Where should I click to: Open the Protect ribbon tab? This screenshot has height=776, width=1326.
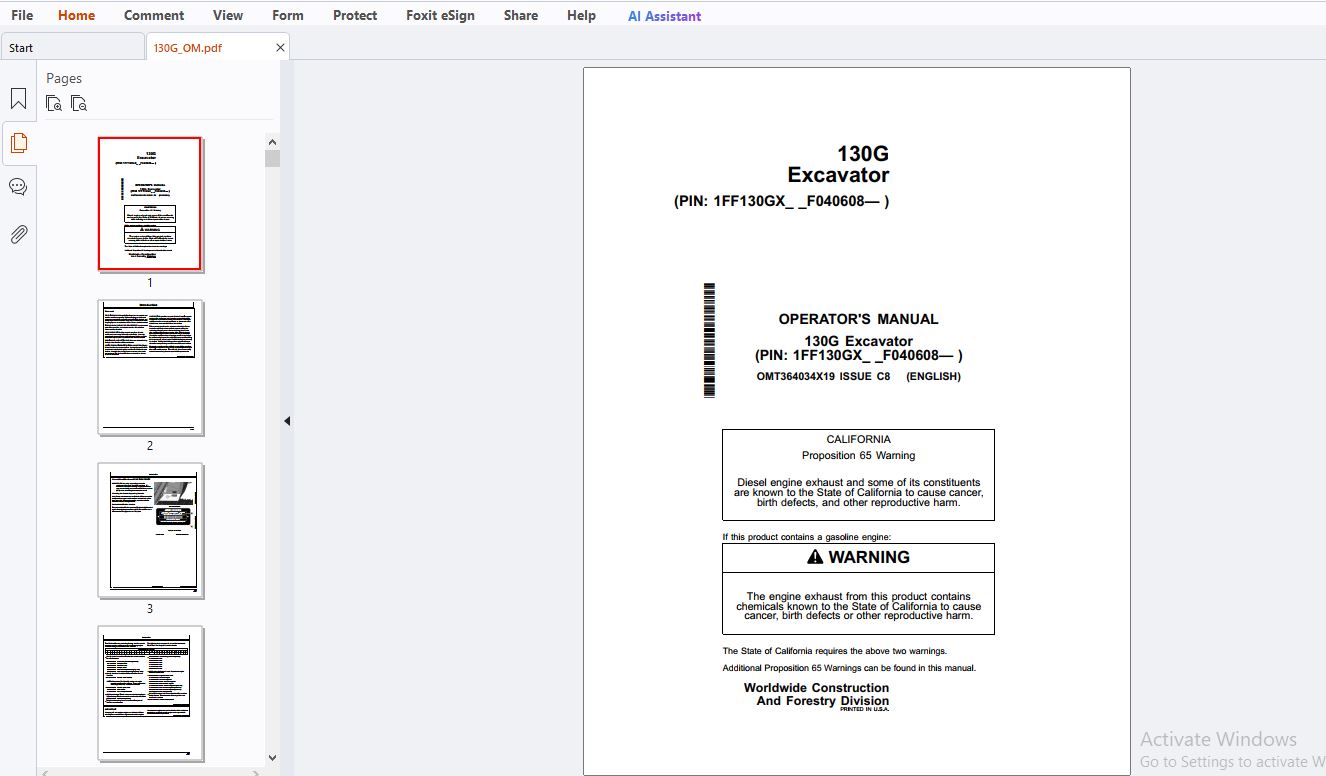tap(355, 15)
